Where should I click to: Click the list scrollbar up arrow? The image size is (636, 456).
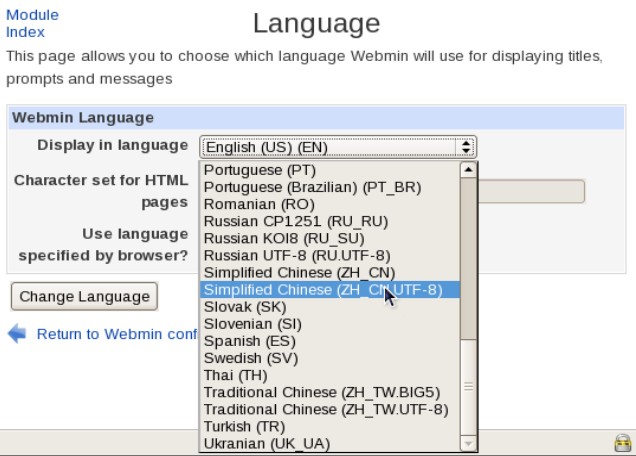click(x=468, y=170)
